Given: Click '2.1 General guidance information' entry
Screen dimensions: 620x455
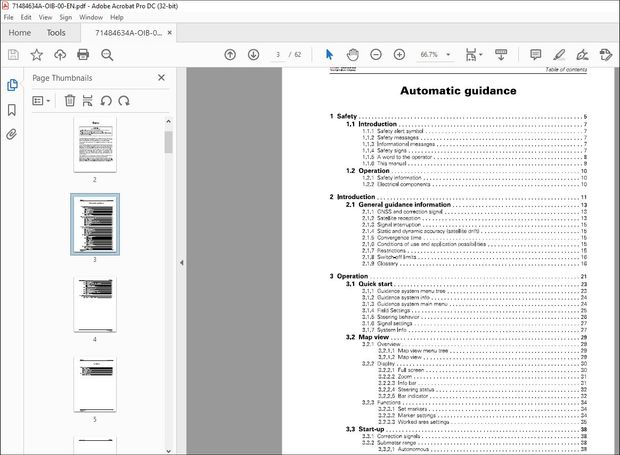Looking at the screenshot, I should pyautogui.click(x=467, y=204).
